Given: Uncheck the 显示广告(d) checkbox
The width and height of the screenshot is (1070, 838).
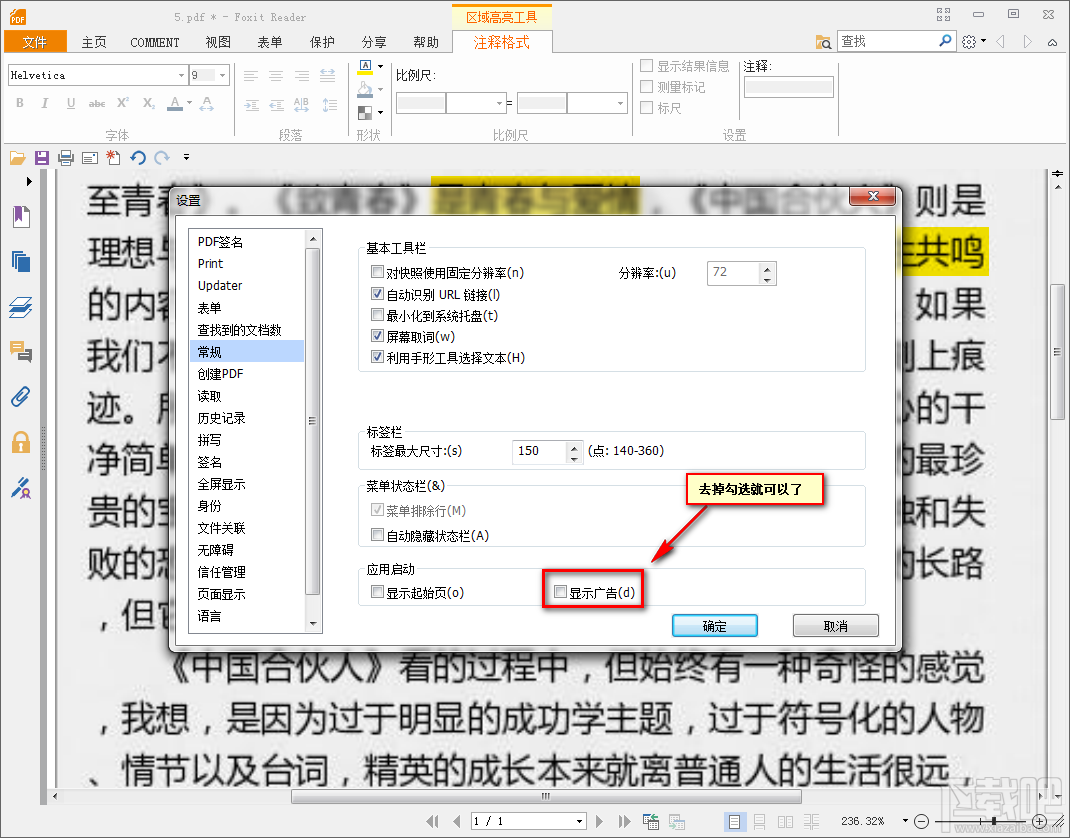Looking at the screenshot, I should [x=560, y=591].
